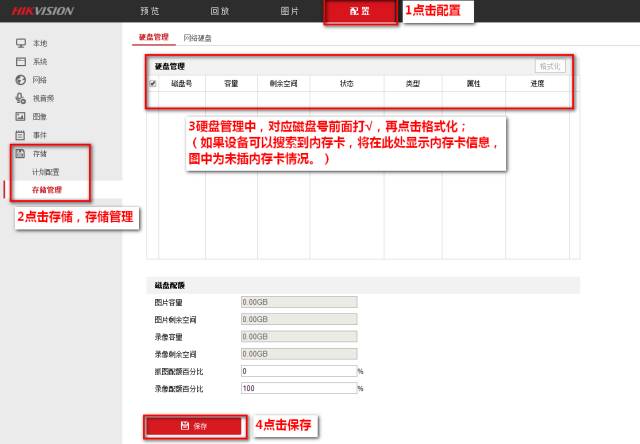Click the 网络 globe icon in sidebar
This screenshot has width=640, height=444.
[x=20, y=80]
